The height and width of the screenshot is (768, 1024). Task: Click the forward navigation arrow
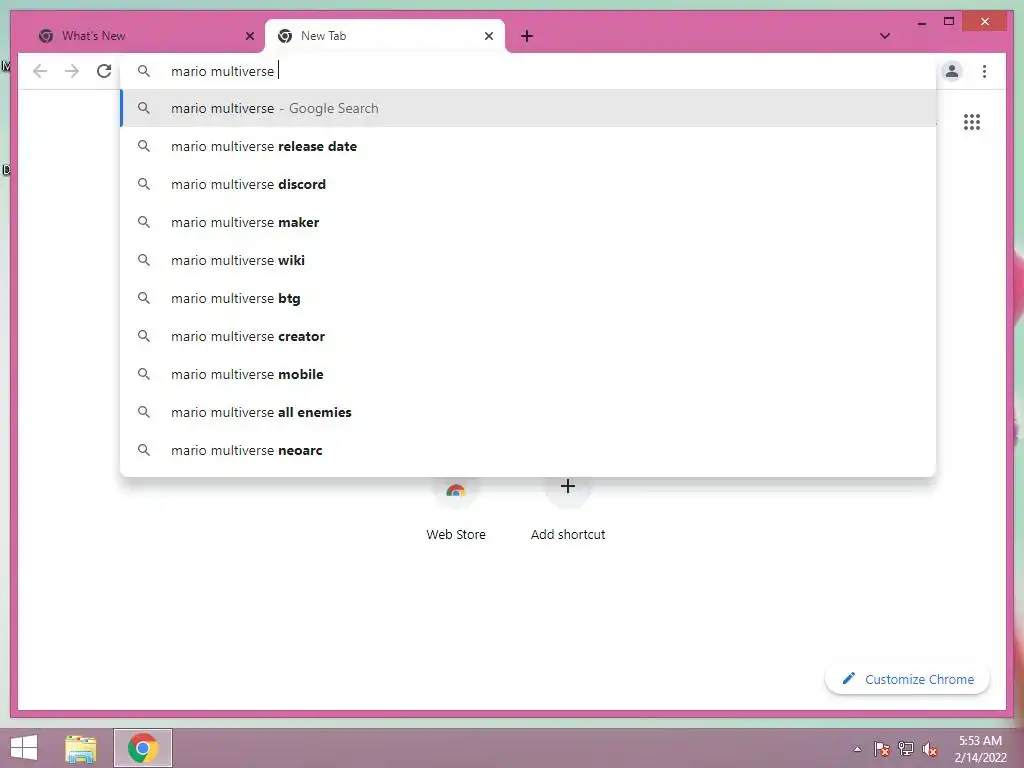(x=72, y=71)
